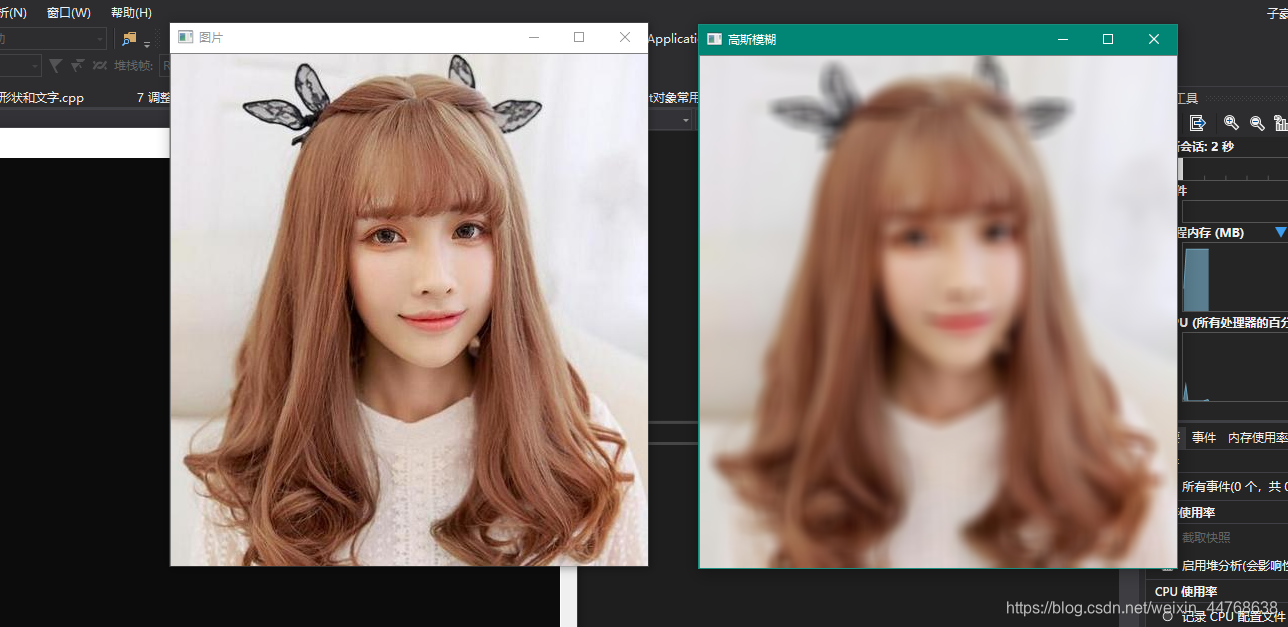The image size is (1288, 627).
Task: Switch to the 形状和文字.cpp tab
Action: tap(41, 97)
